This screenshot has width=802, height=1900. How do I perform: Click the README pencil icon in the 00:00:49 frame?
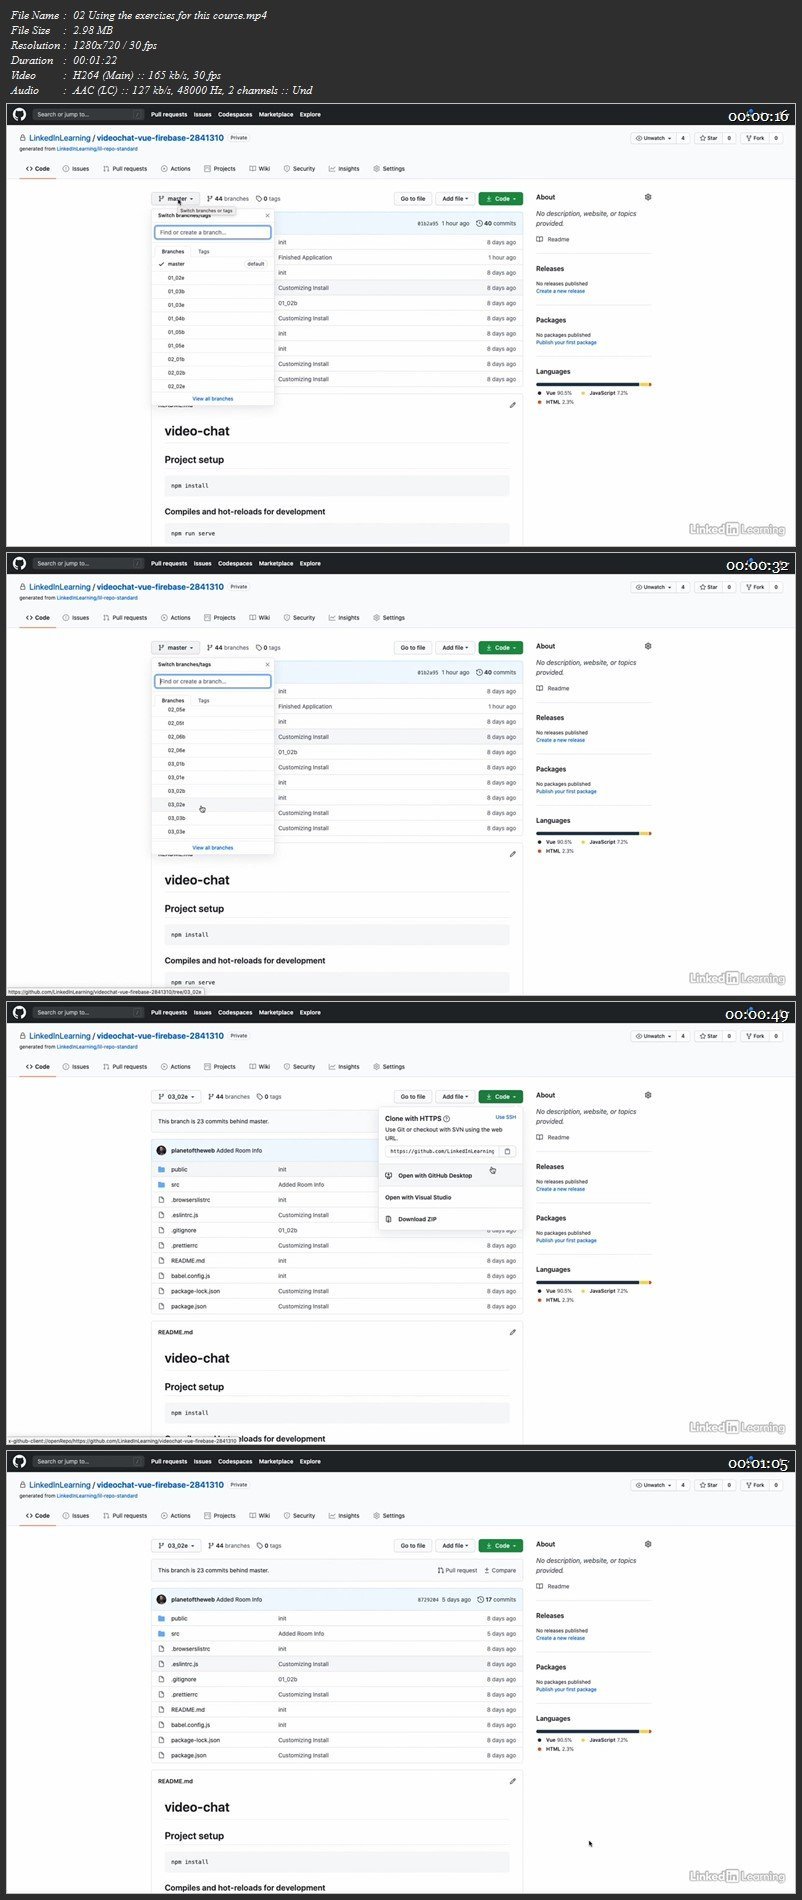tap(512, 1332)
